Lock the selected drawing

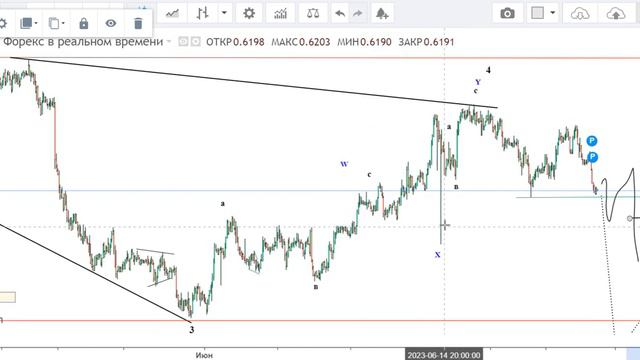click(x=84, y=23)
